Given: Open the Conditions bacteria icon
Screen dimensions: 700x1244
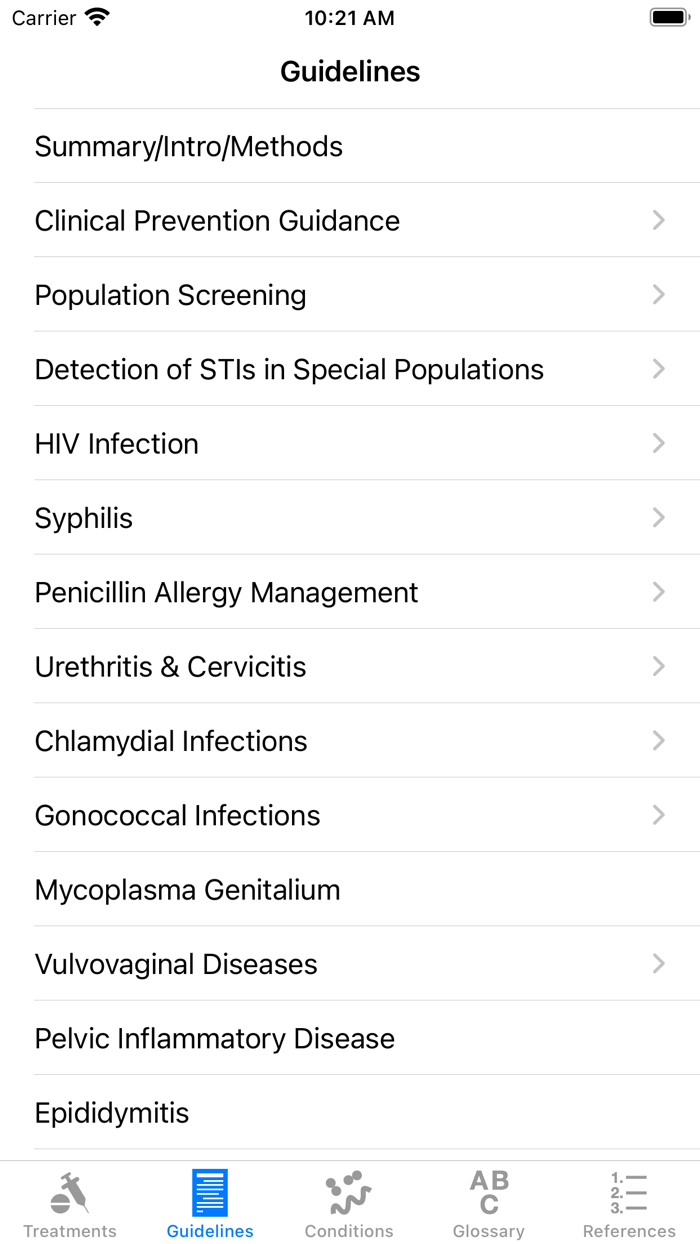Looking at the screenshot, I should click(x=349, y=1190).
